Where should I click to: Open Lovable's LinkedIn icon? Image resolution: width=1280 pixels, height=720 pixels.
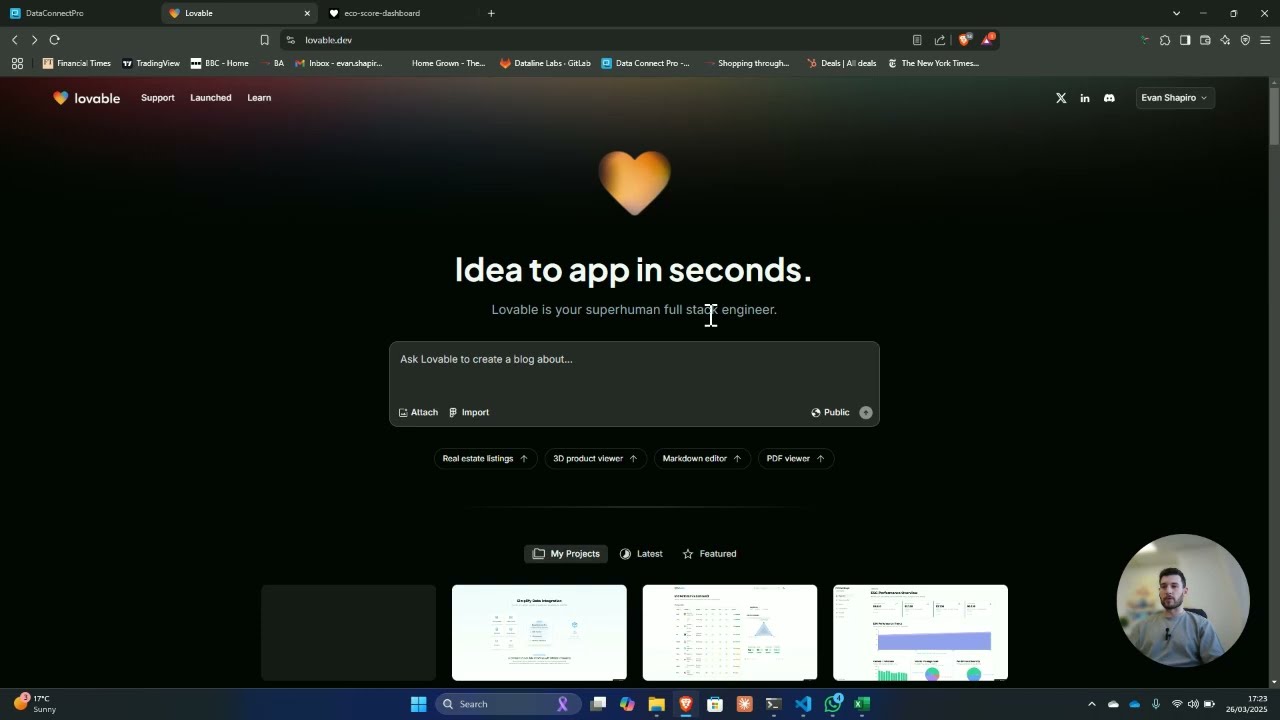point(1085,98)
